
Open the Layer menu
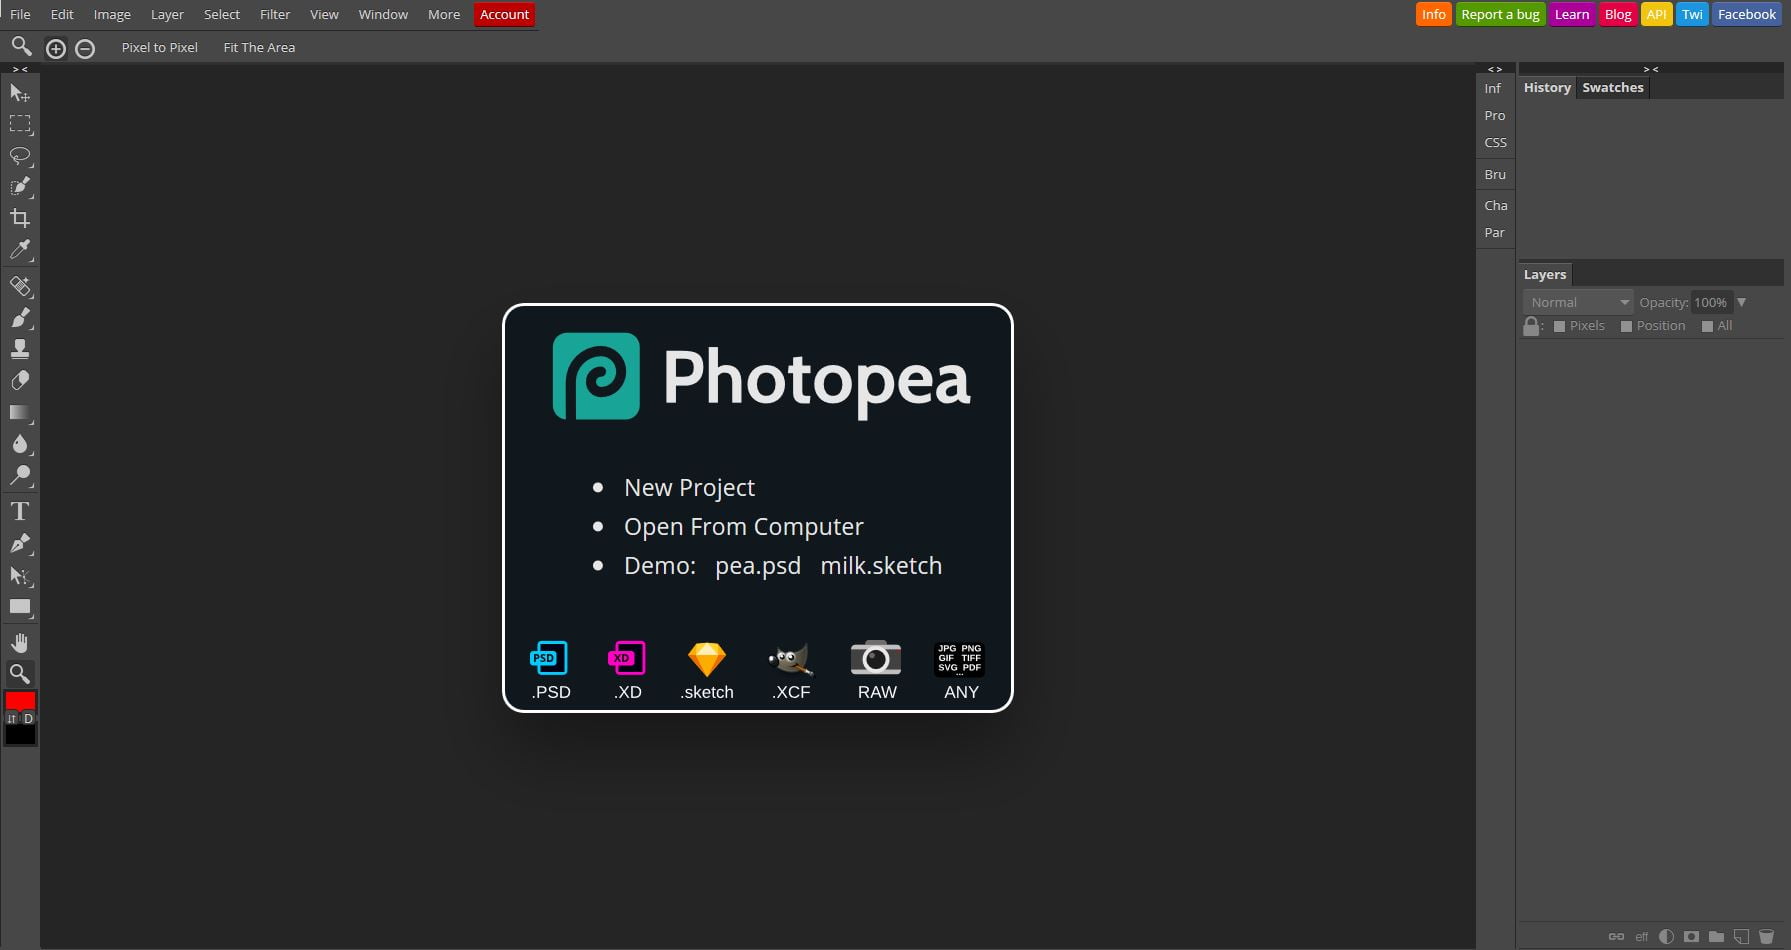pos(167,14)
